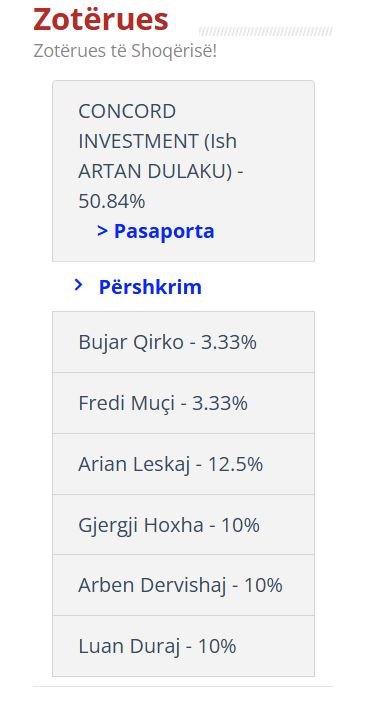
Task: Click the arrow symbol before Pasaporta
Action: [x=102, y=231]
